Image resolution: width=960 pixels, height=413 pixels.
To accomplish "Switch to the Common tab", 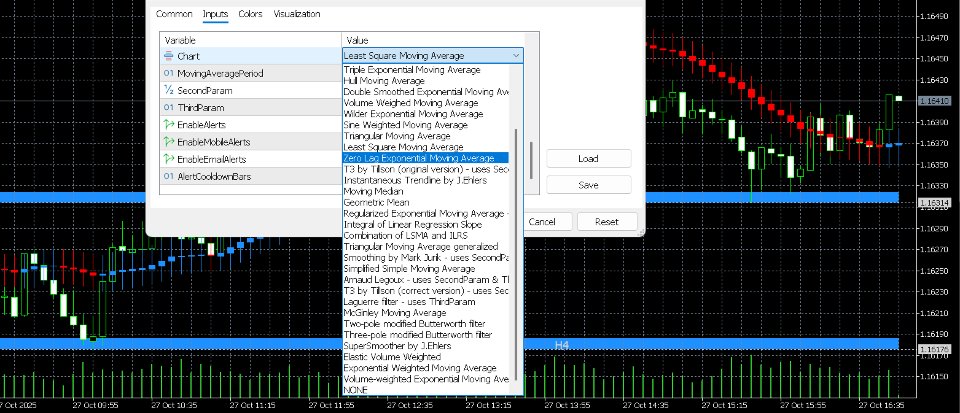I will 174,13.
